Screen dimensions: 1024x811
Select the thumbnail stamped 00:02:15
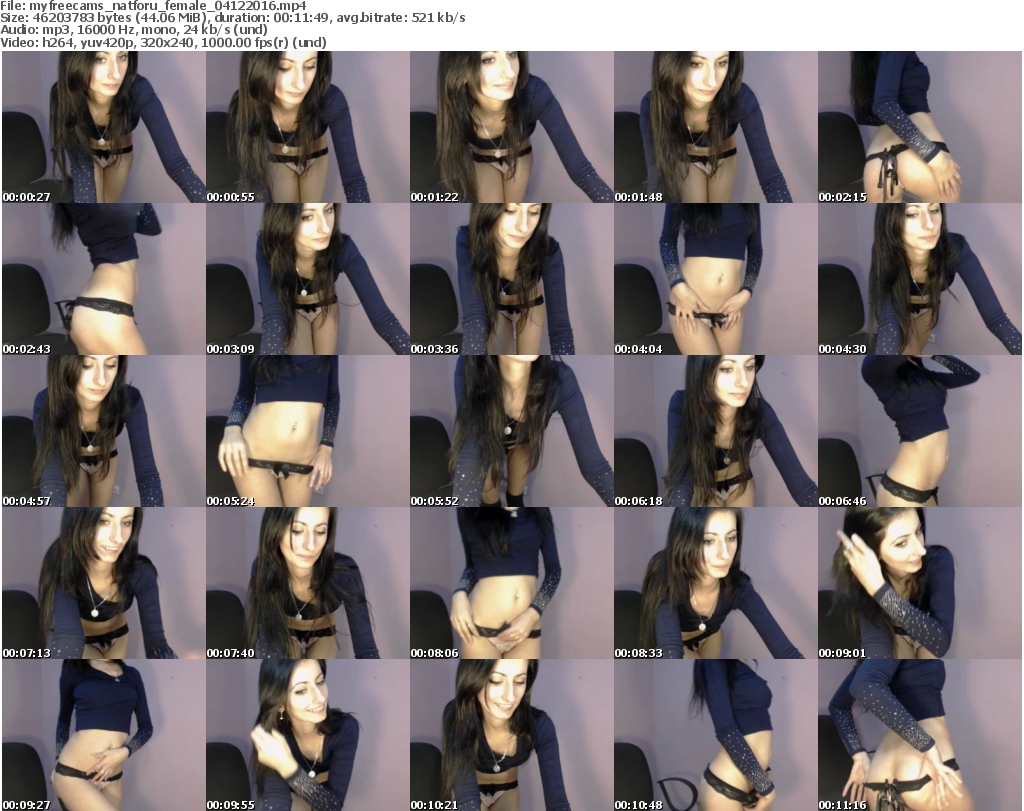tap(920, 127)
